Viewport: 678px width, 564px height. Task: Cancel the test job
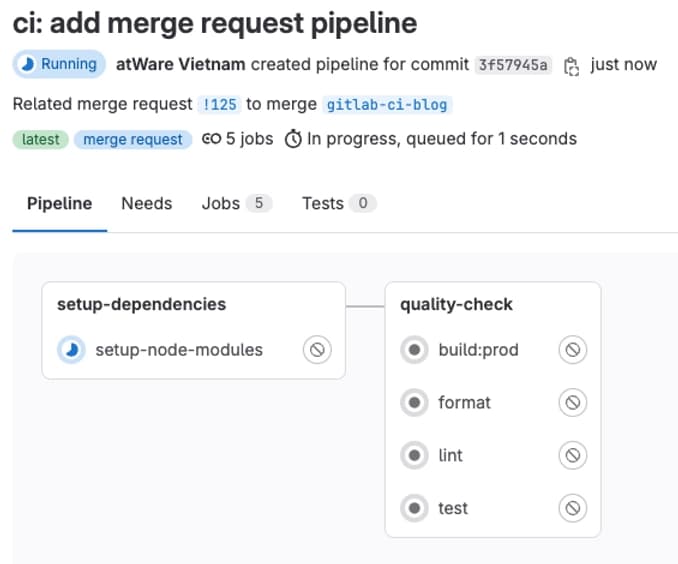pos(572,508)
